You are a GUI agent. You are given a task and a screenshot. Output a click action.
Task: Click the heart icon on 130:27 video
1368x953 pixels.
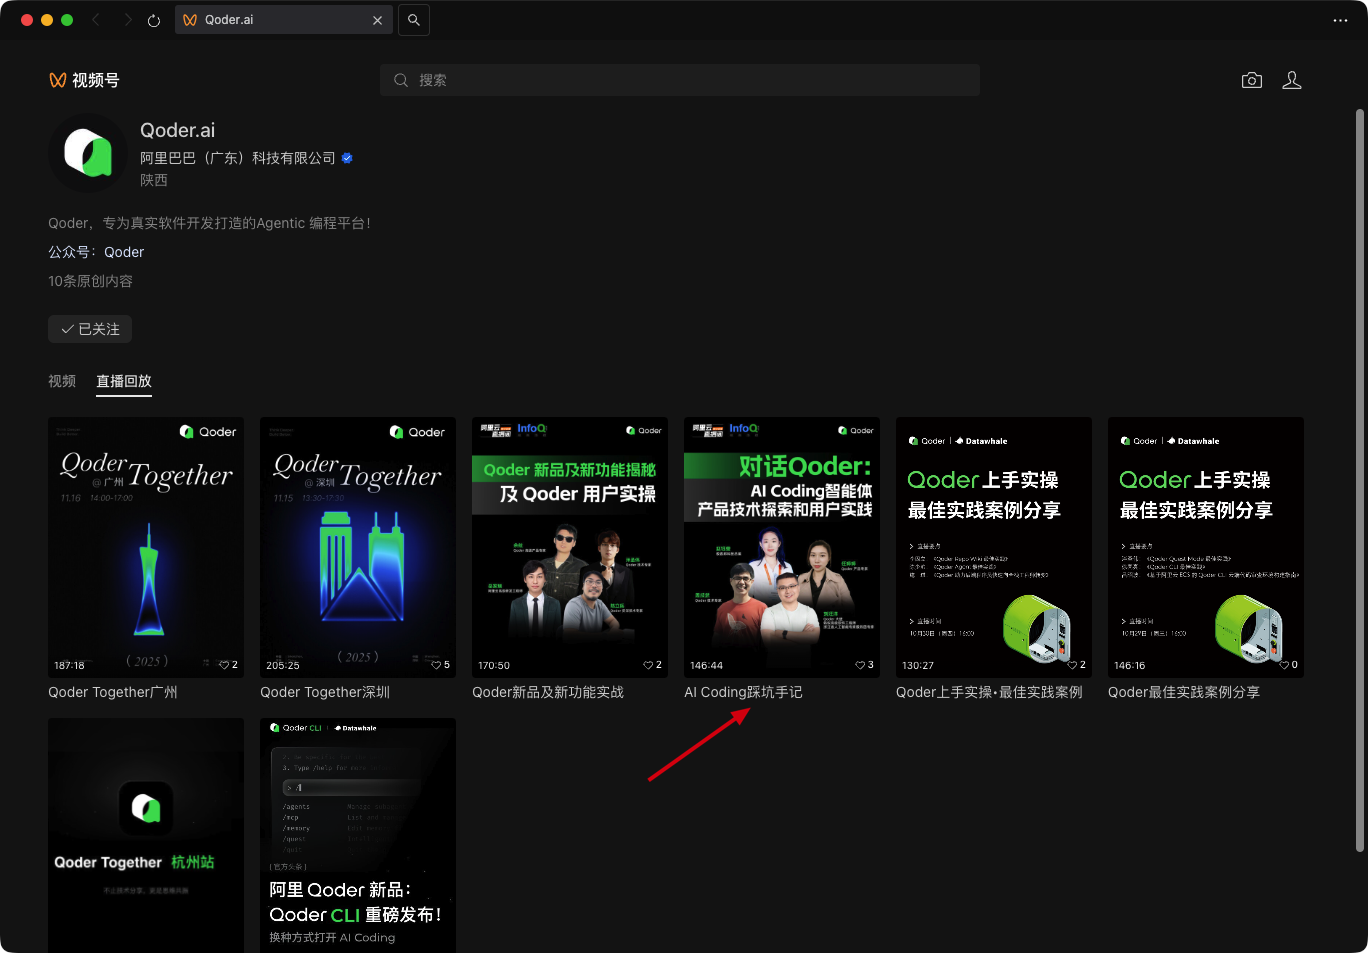coord(1072,665)
